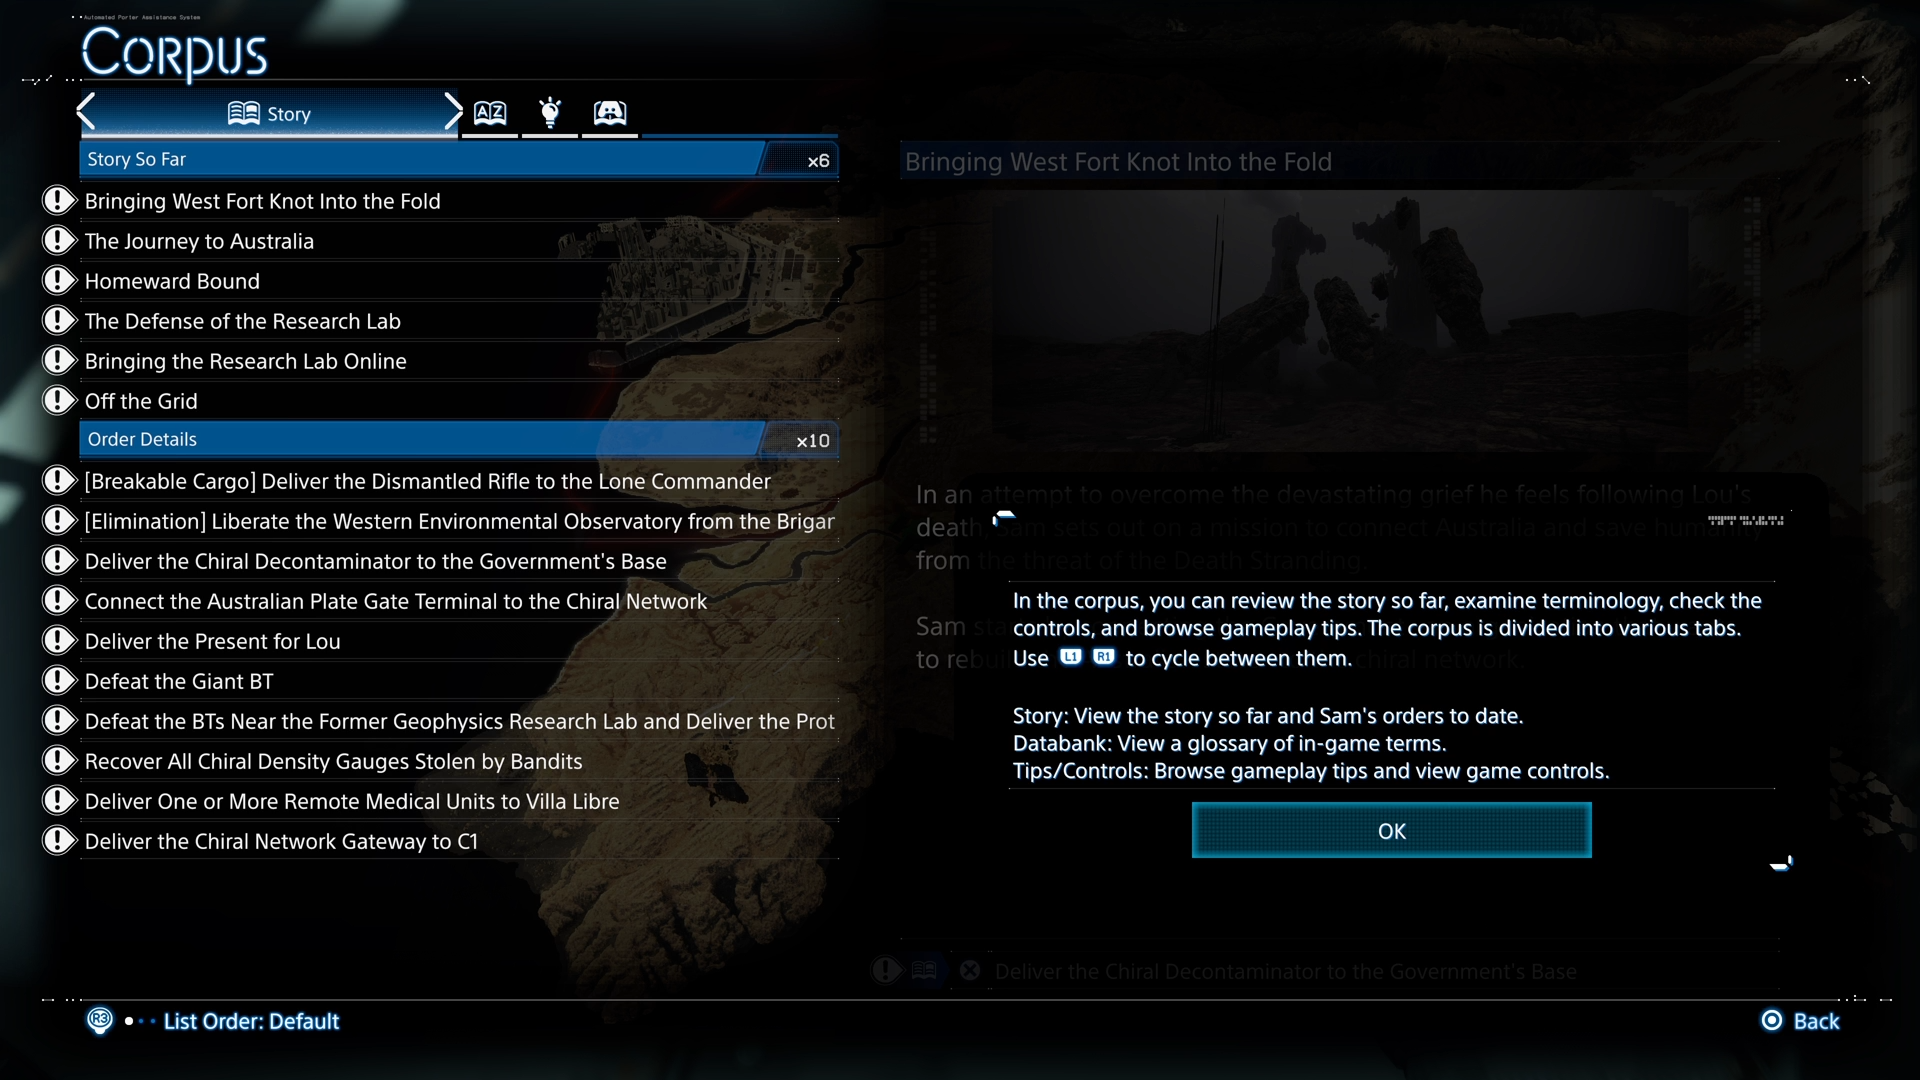Select 'Homeward Bound' story entry
The image size is (1920, 1080).
click(459, 281)
